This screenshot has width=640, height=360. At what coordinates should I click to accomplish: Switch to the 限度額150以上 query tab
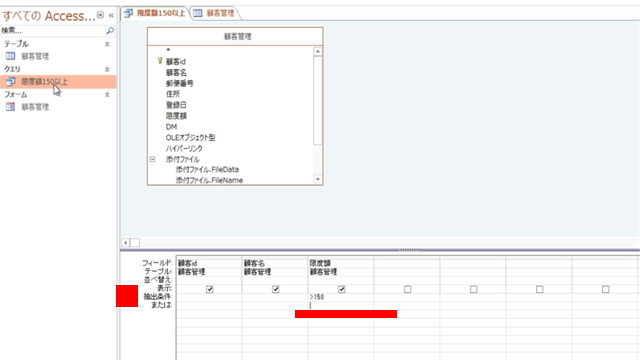(156, 13)
